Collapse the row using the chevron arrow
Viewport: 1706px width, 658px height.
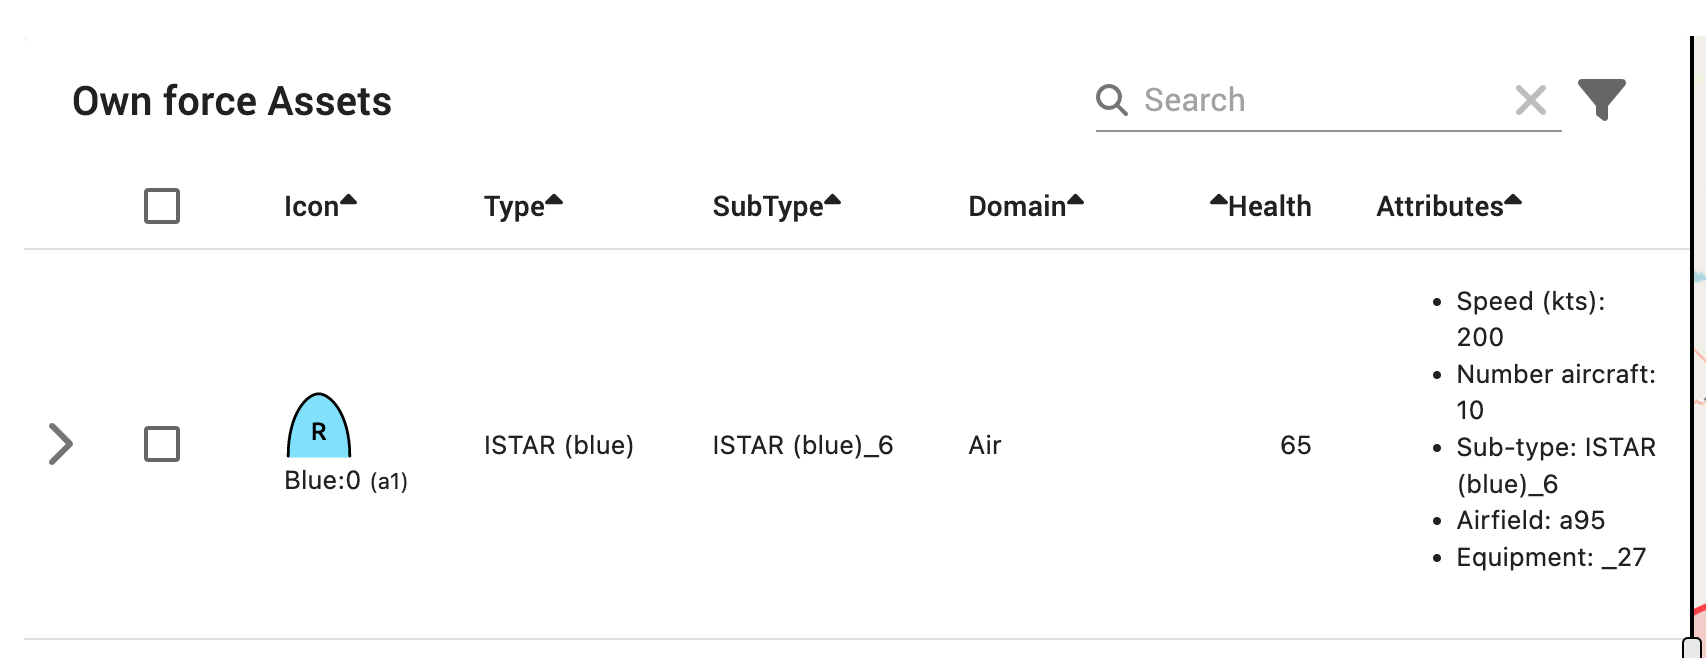[x=62, y=445]
